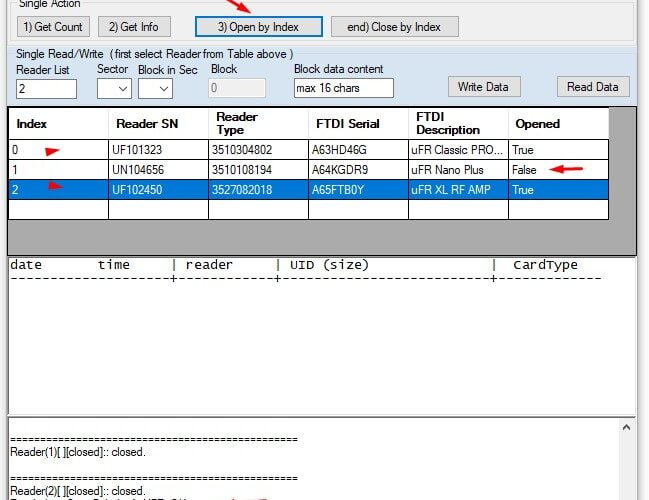649x500 pixels.
Task: Click the 'Reader(1)[ ][closed]:: closed.' log line
Action: pyautogui.click(x=78, y=452)
